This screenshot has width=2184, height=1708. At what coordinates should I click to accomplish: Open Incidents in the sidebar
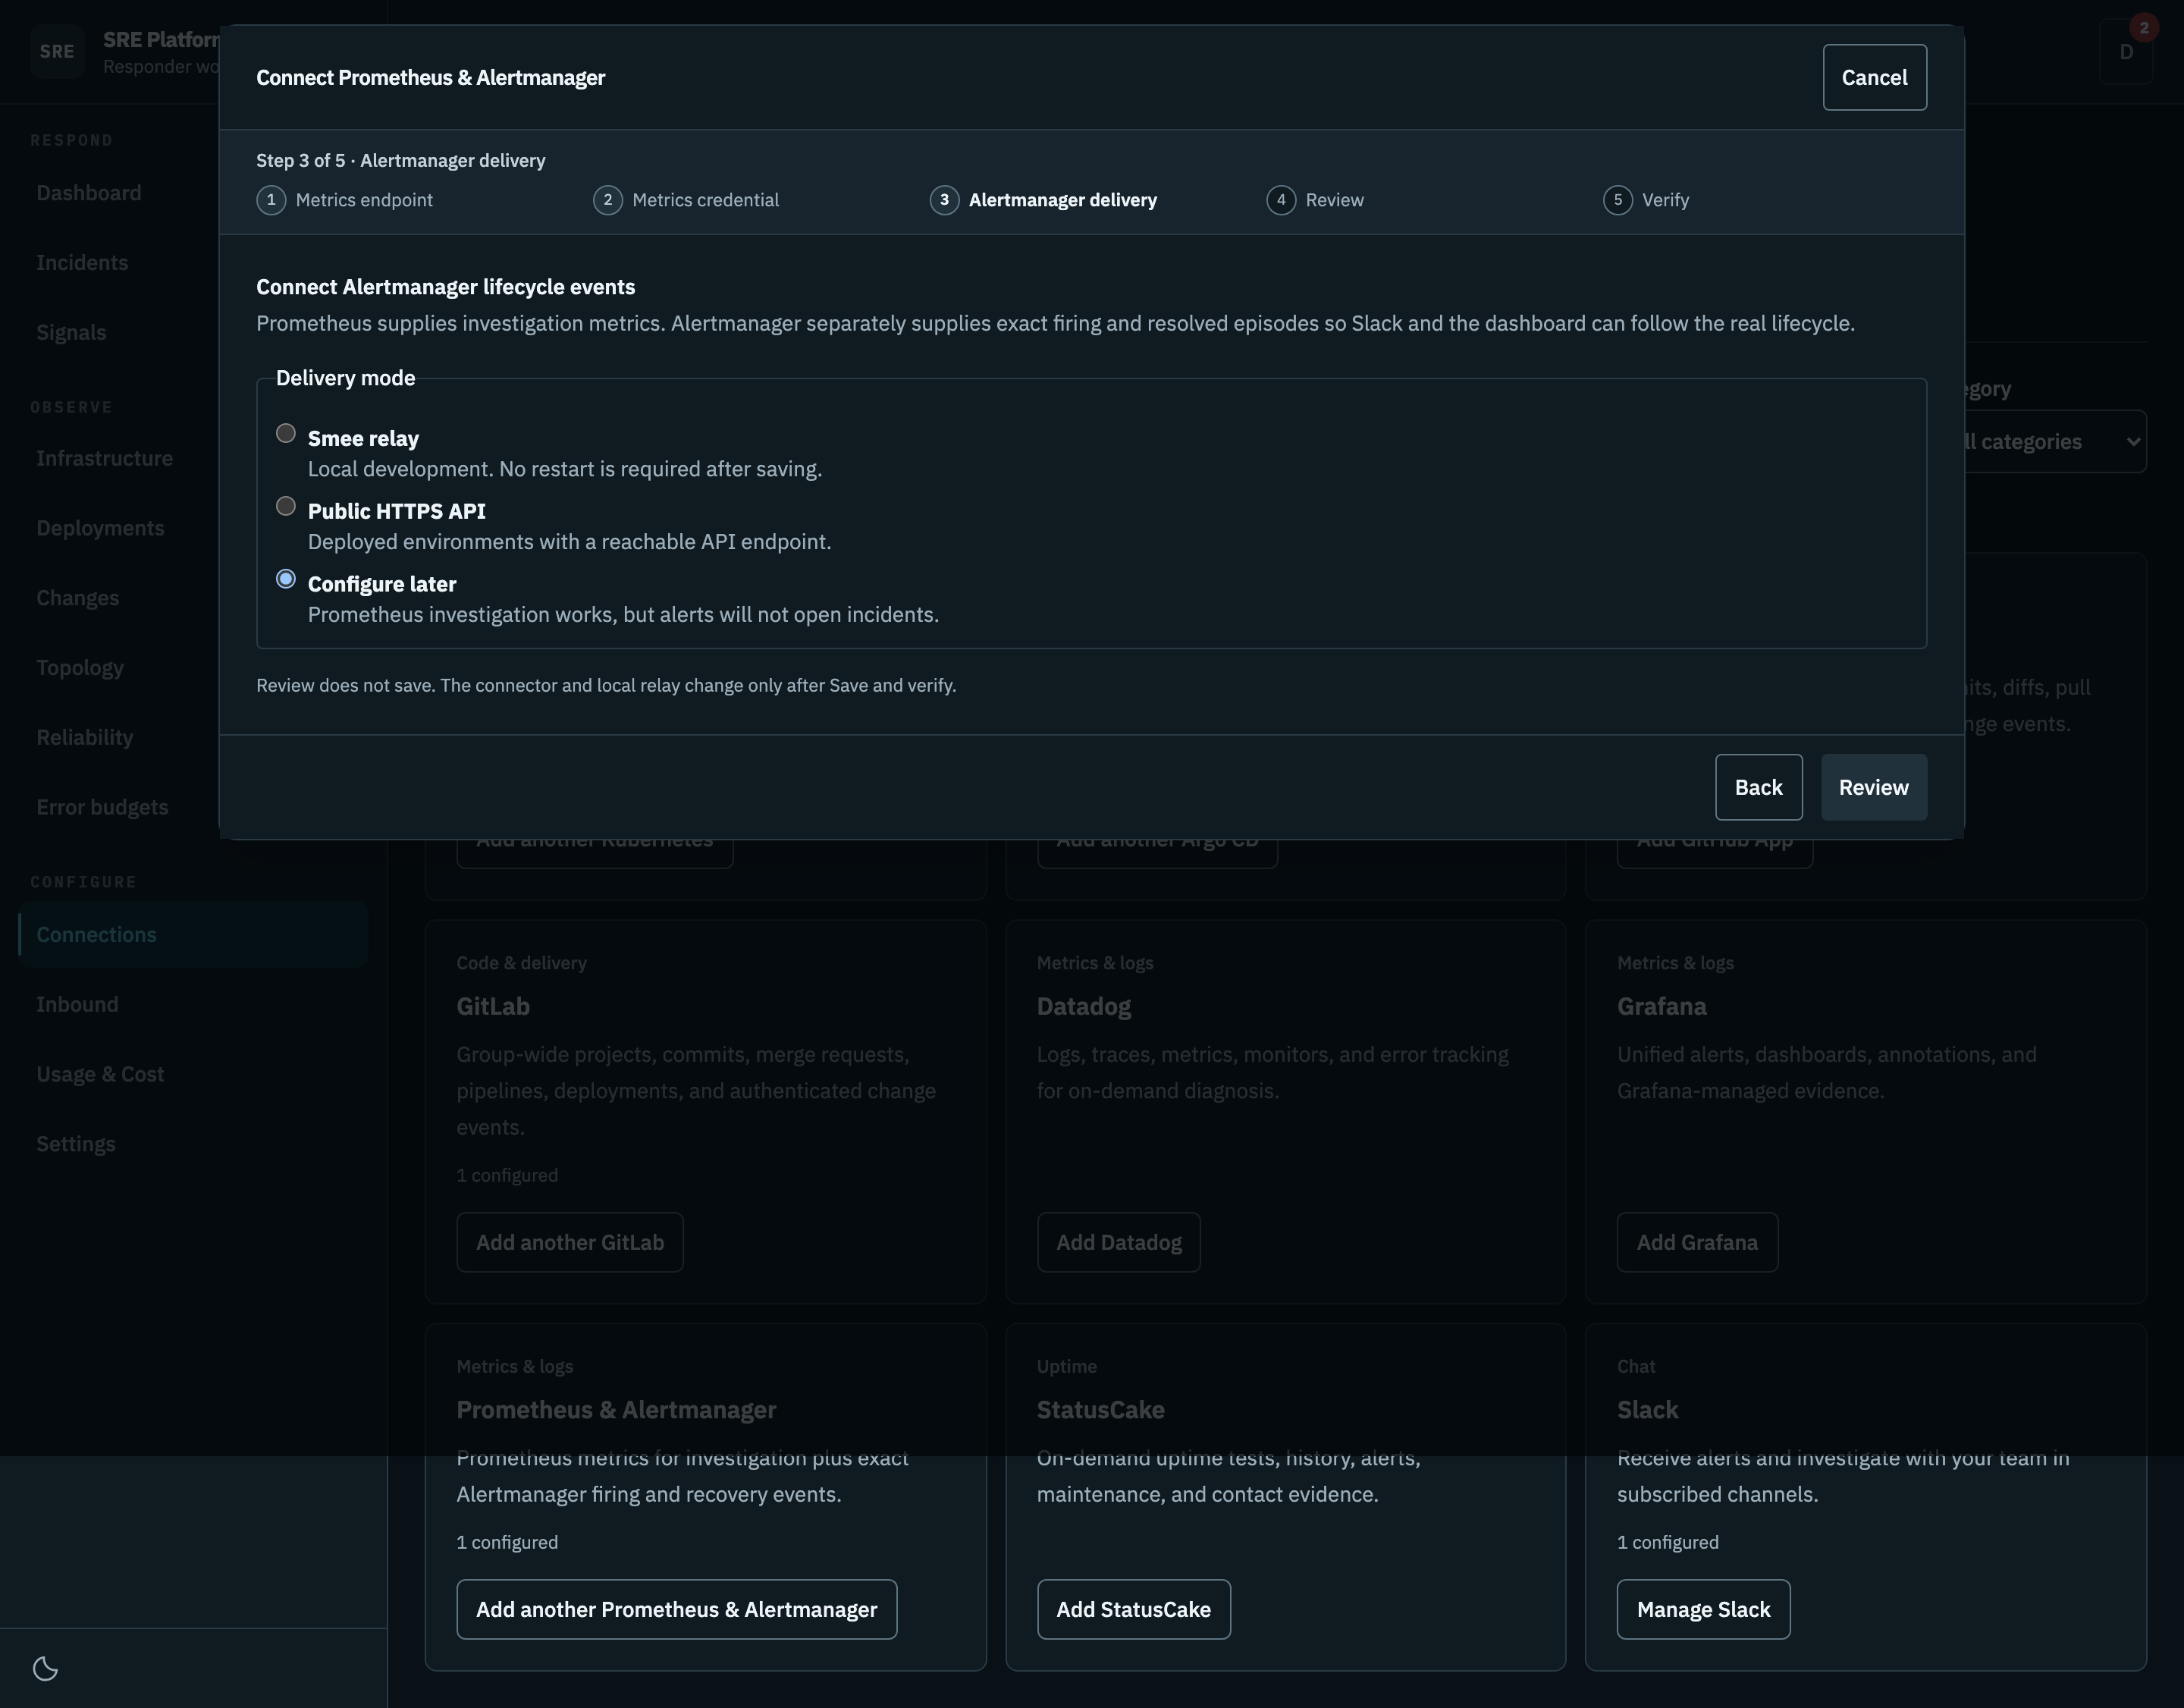coord(193,263)
